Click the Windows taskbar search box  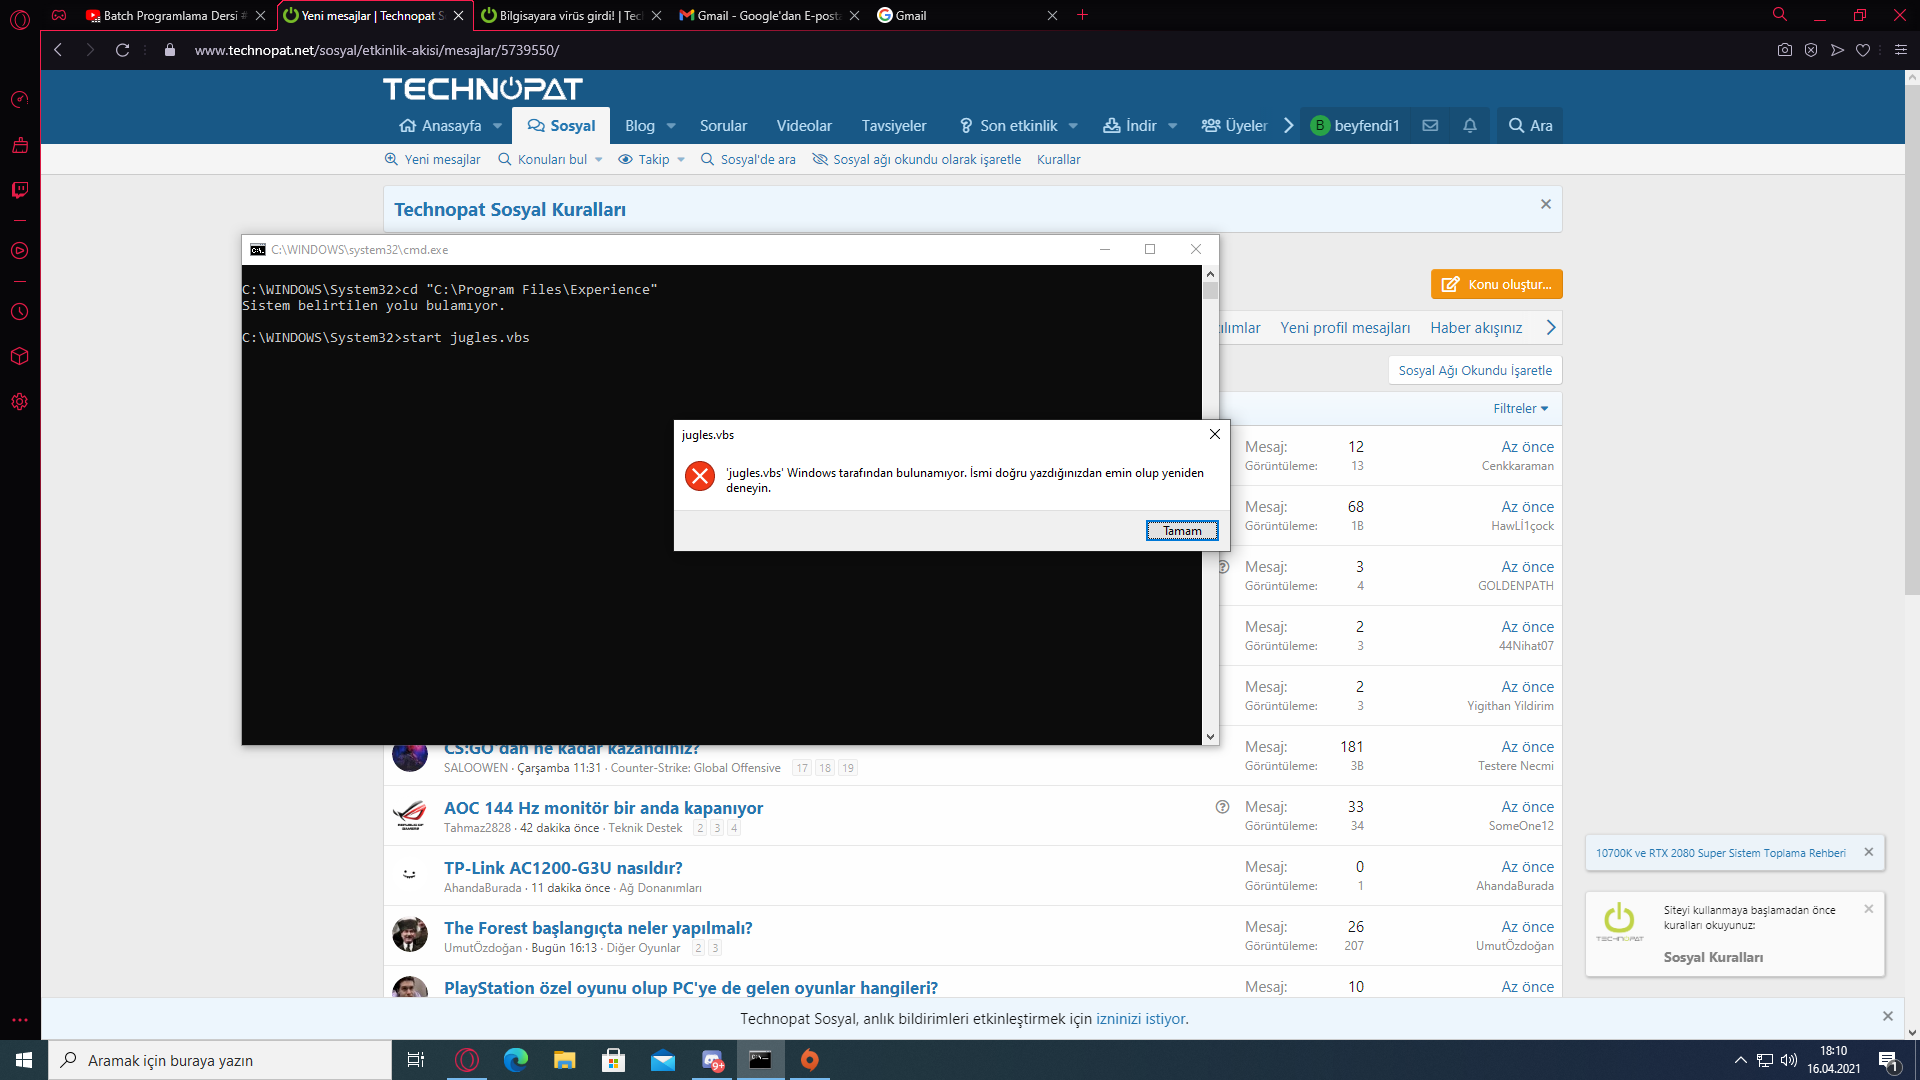coord(220,1060)
